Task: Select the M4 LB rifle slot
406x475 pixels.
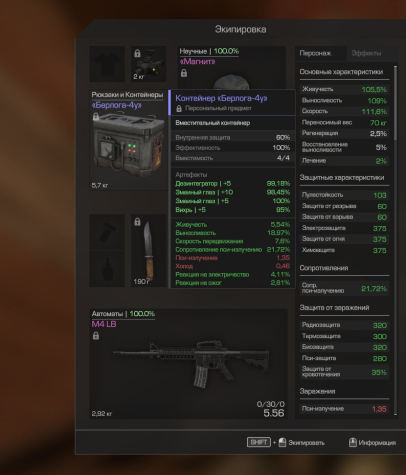Action: click(x=189, y=364)
